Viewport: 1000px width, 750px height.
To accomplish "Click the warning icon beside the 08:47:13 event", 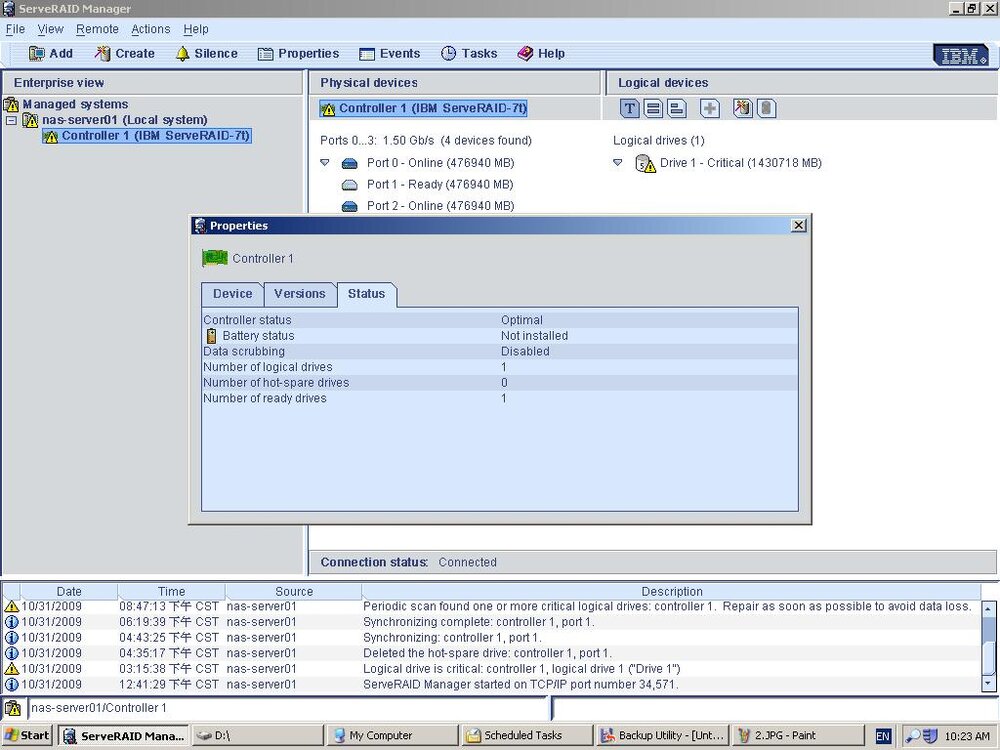I will (11, 607).
